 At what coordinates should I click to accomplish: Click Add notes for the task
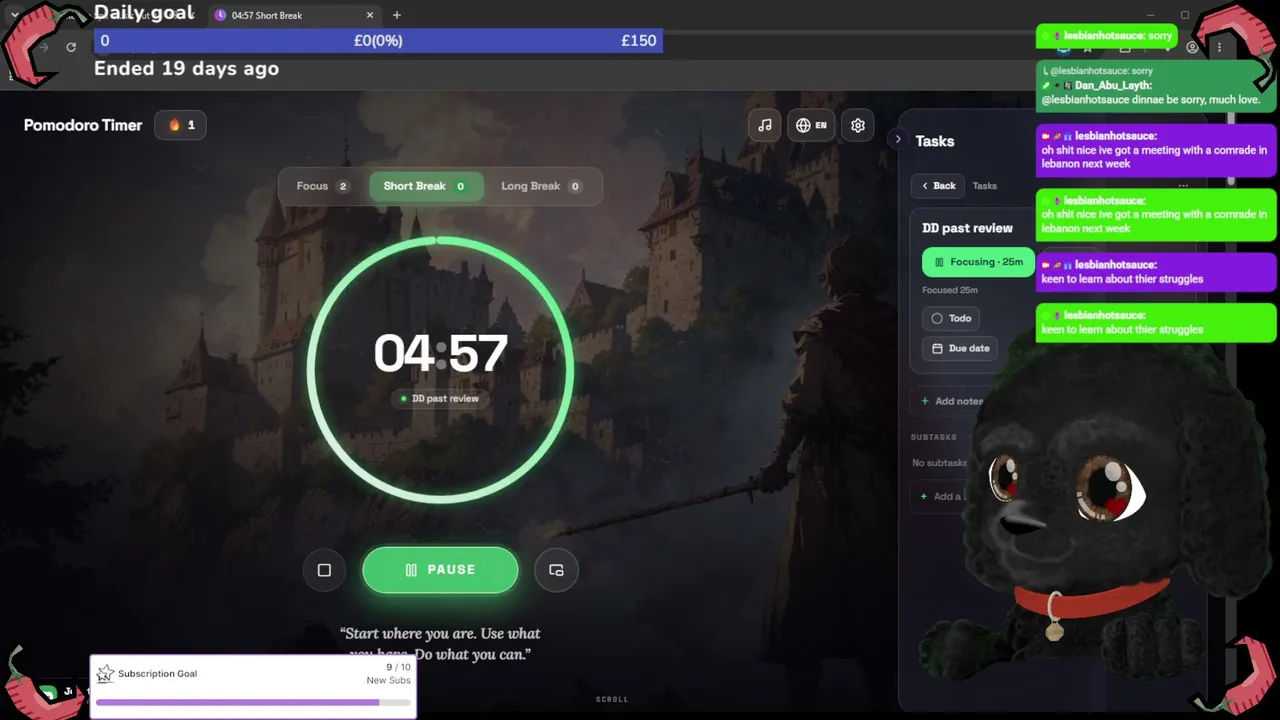pyautogui.click(x=952, y=401)
